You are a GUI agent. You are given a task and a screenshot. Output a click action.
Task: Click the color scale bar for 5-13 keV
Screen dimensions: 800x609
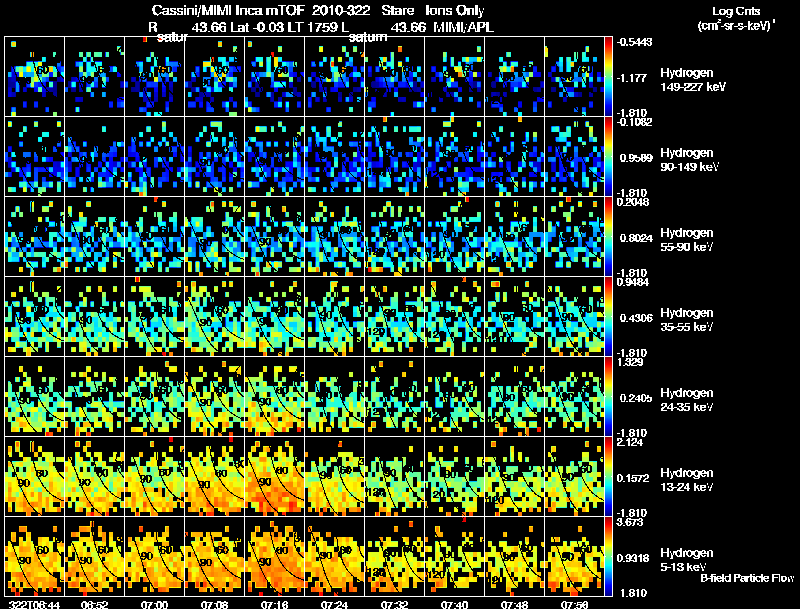(x=608, y=556)
